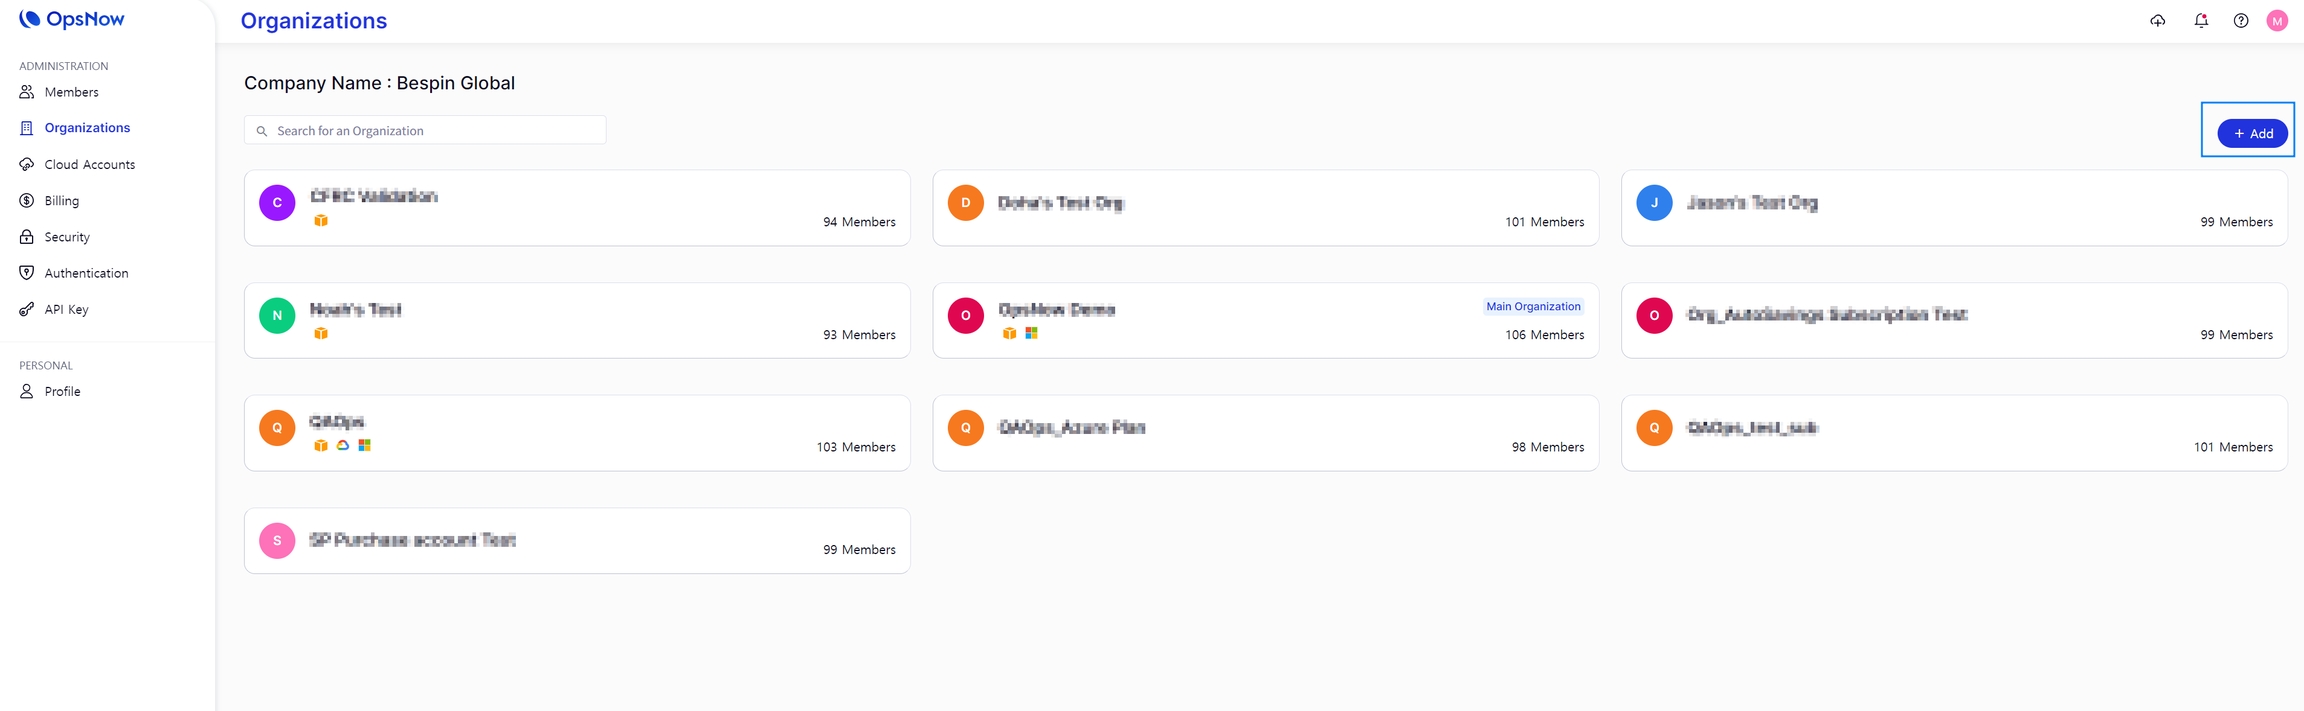Open the notifications bell
2304x711 pixels.
2201,20
